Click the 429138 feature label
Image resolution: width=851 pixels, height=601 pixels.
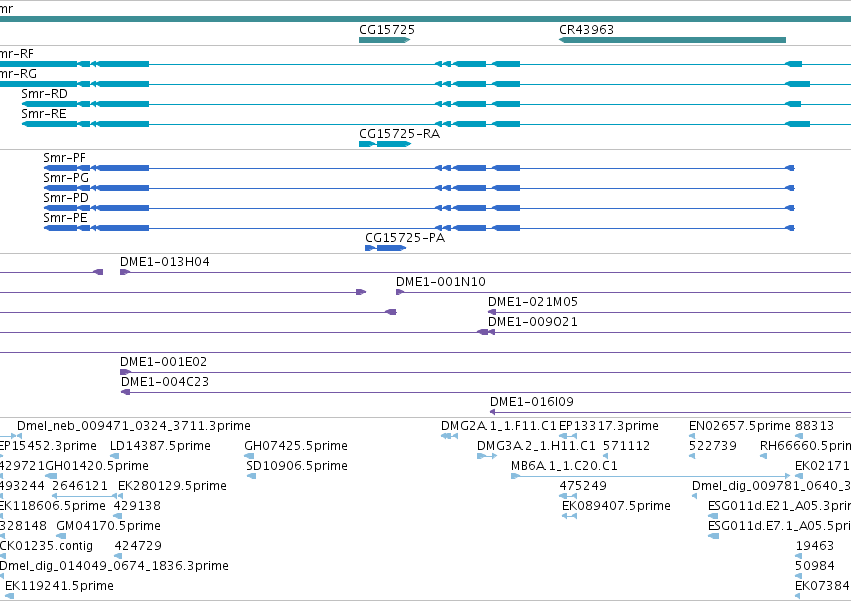[x=137, y=507]
